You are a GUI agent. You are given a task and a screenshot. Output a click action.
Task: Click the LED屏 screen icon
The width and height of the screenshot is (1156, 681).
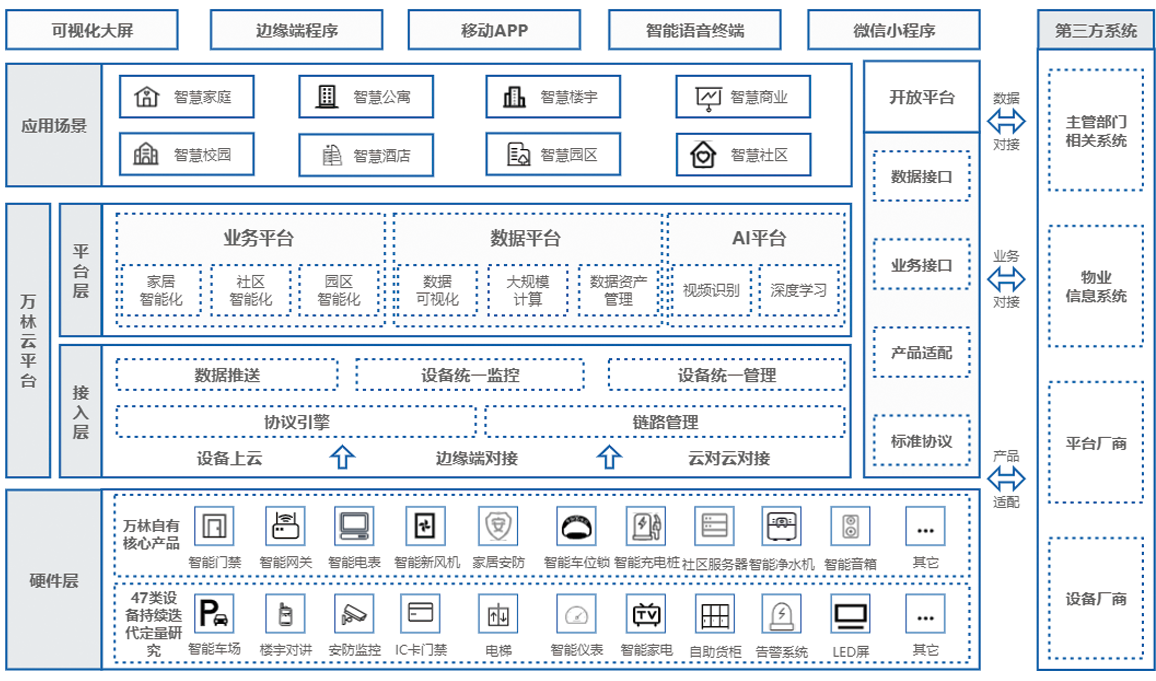coord(851,614)
